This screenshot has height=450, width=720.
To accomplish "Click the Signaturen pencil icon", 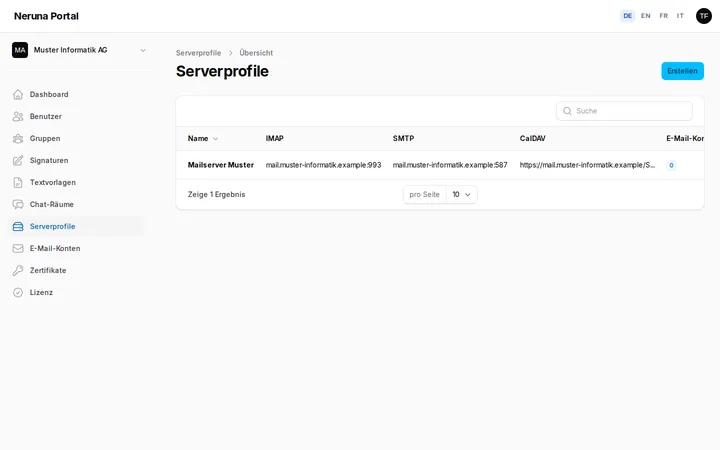I will 18,161.
